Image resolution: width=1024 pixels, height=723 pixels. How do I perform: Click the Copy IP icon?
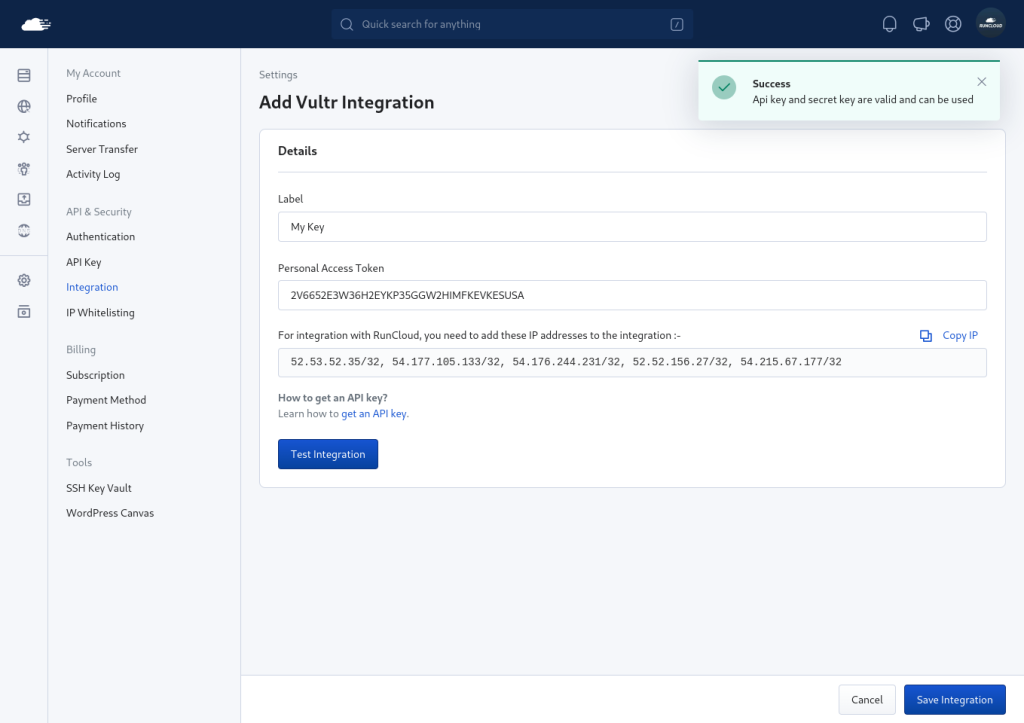[925, 335]
